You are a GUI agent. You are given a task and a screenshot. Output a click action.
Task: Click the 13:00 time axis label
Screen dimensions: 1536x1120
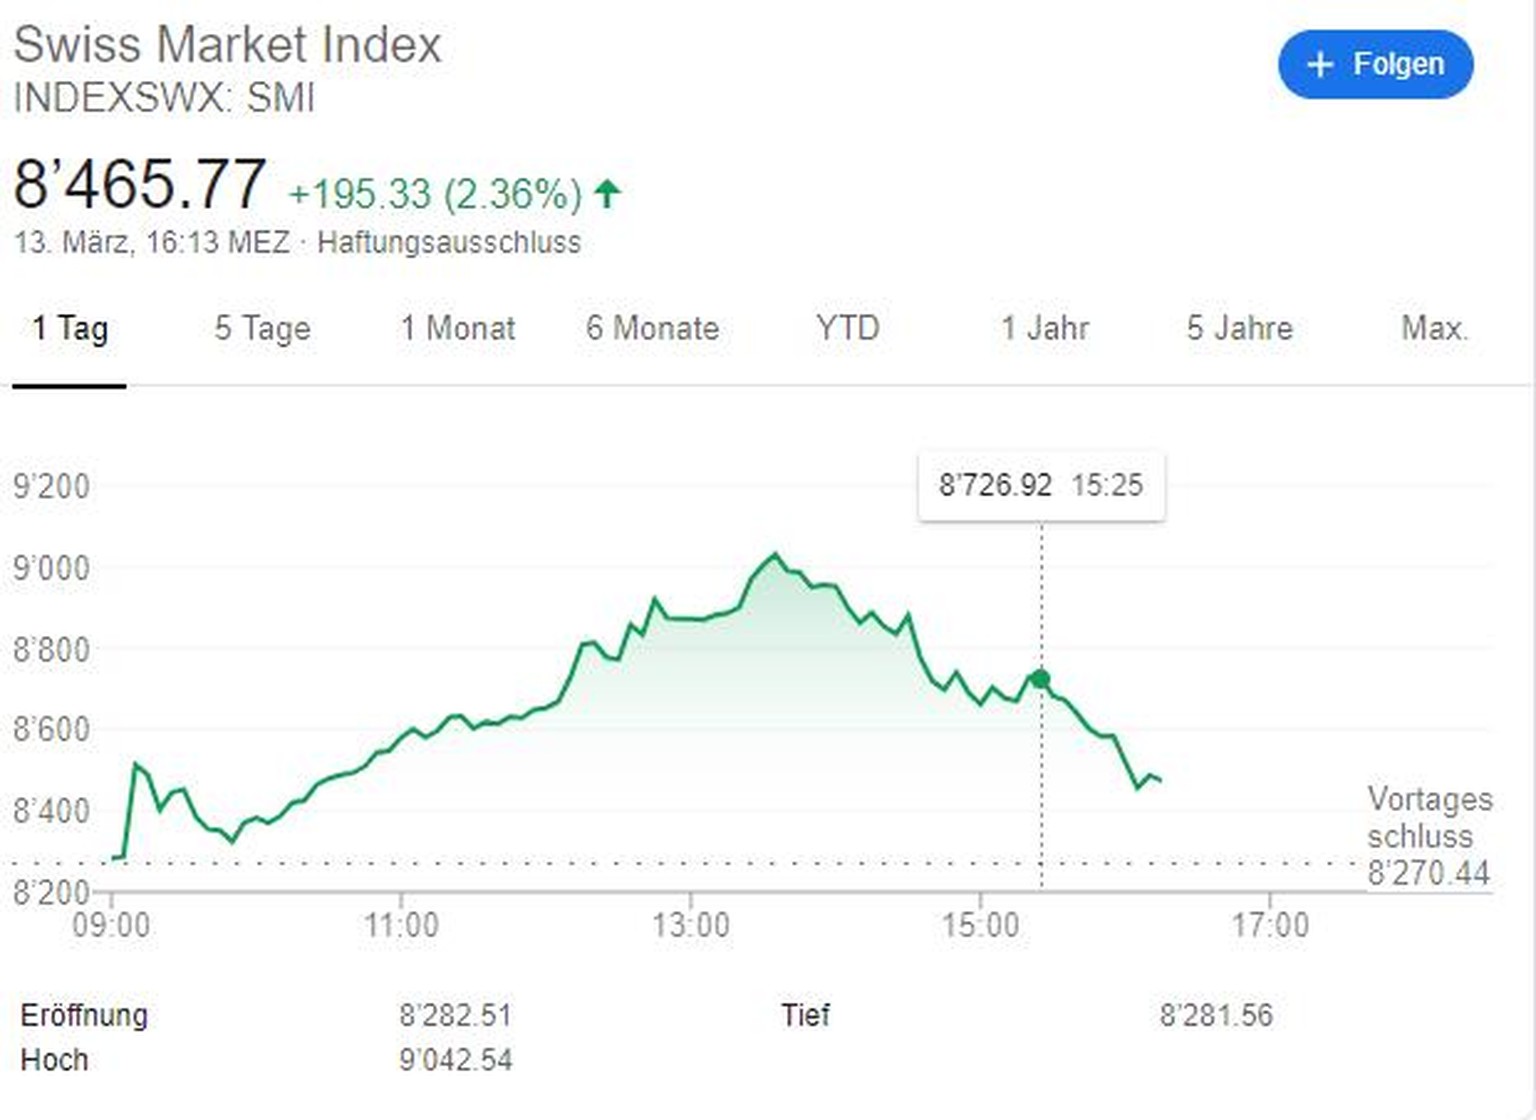click(691, 925)
